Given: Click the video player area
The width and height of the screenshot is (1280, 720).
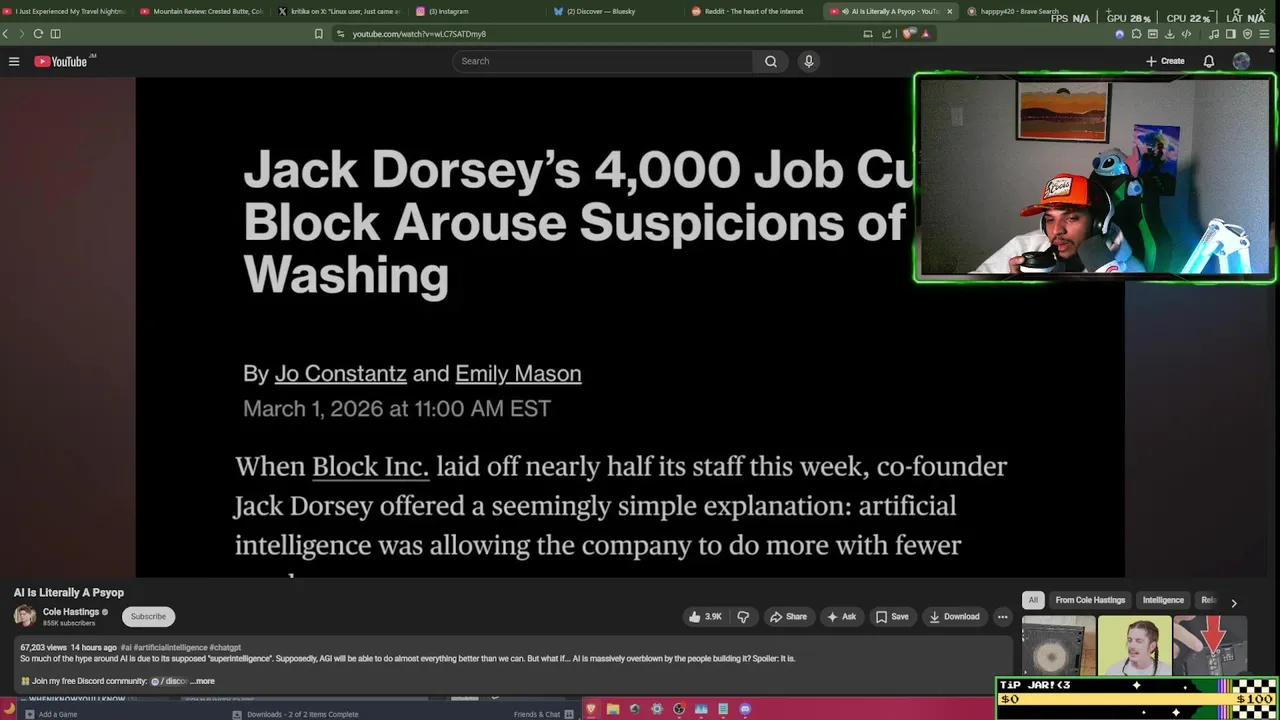Looking at the screenshot, I should [x=630, y=328].
